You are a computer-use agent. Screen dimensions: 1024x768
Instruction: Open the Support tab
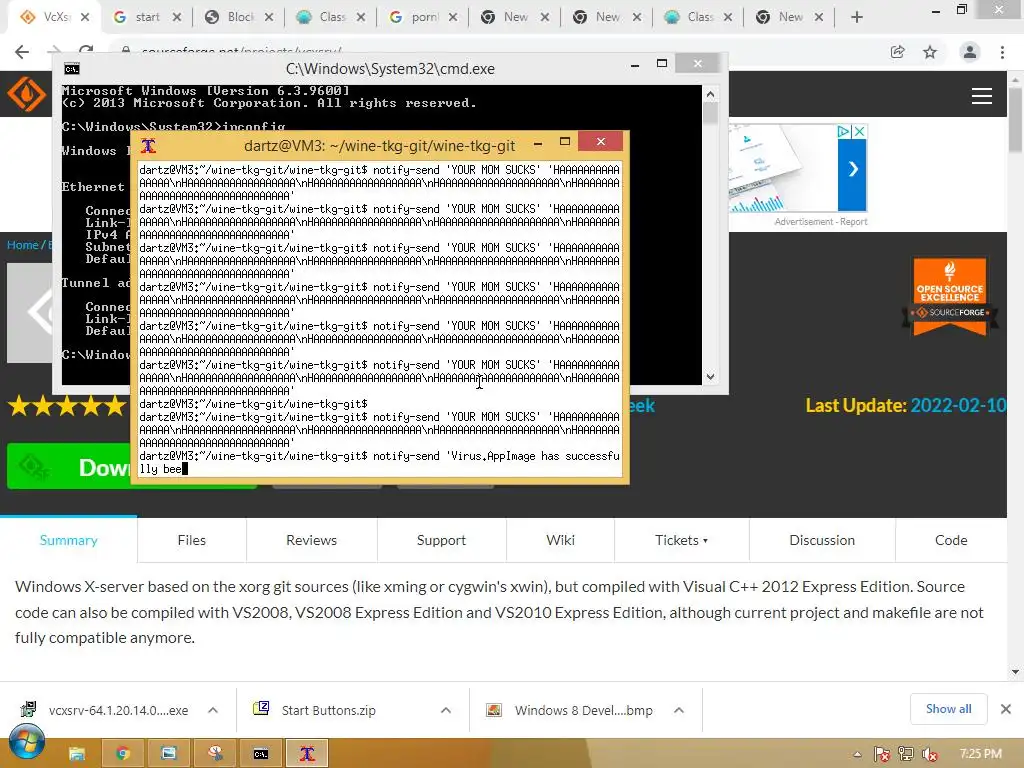(x=441, y=540)
